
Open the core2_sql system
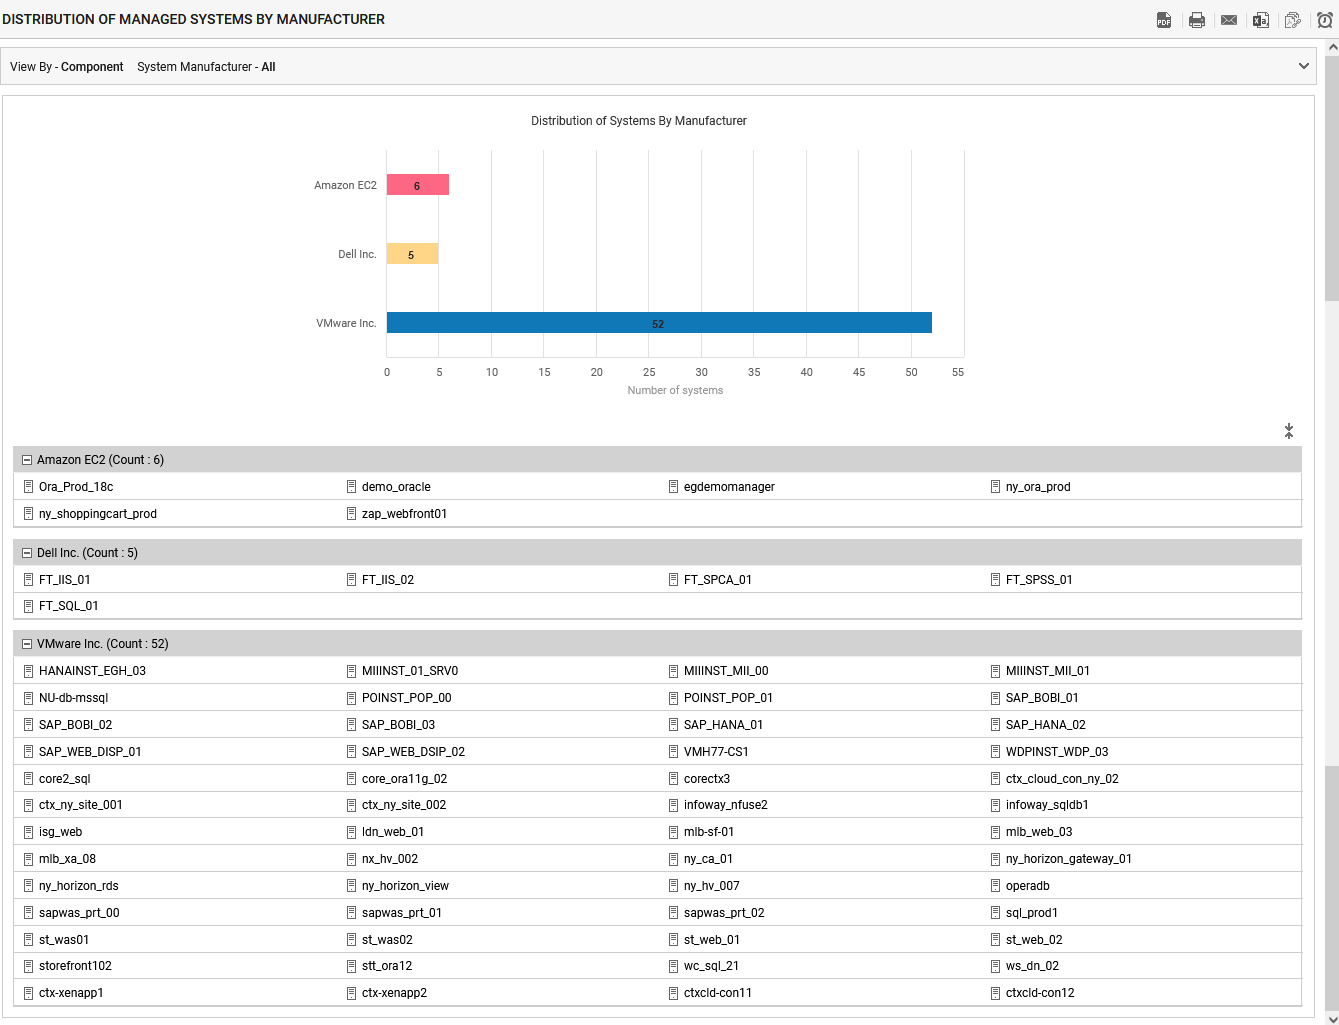[x=65, y=779]
